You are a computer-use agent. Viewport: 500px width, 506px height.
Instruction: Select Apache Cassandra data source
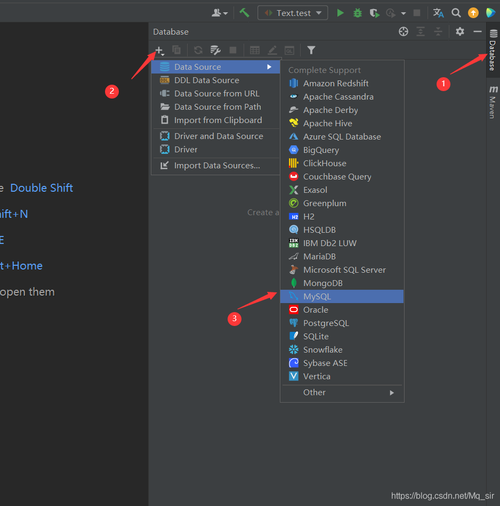tap(342, 97)
